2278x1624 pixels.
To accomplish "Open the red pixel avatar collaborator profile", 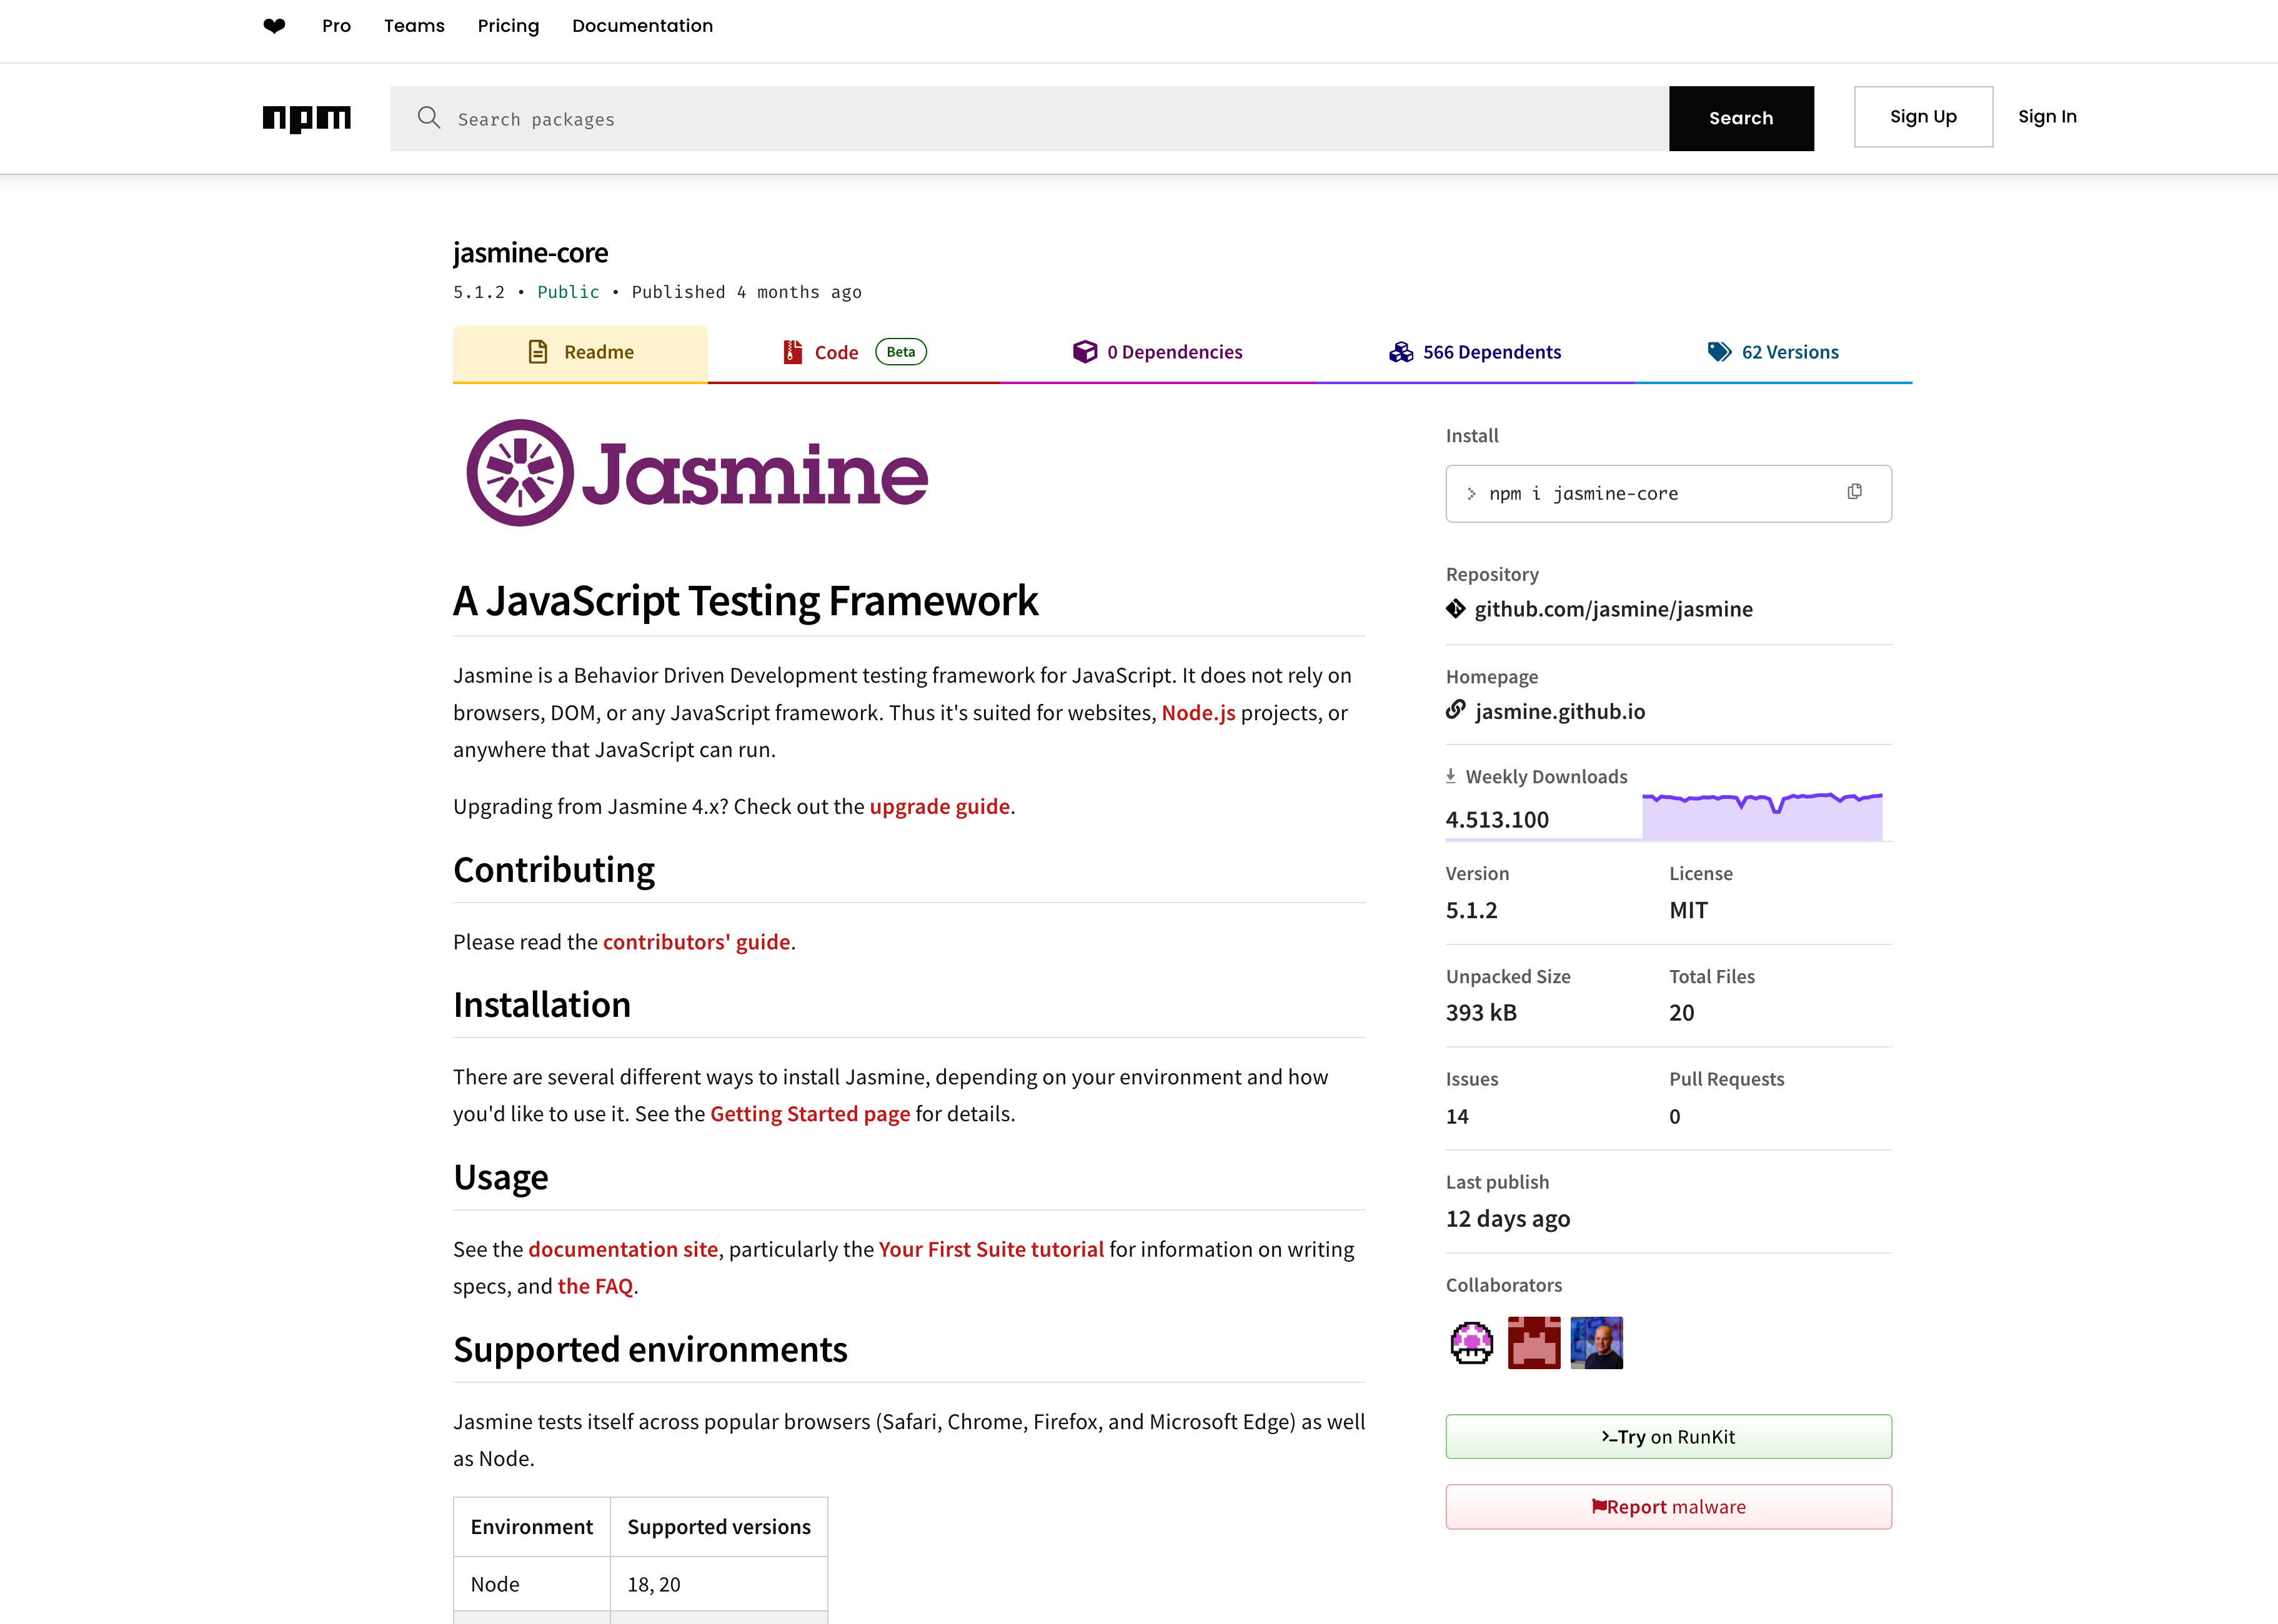I will [x=1534, y=1343].
